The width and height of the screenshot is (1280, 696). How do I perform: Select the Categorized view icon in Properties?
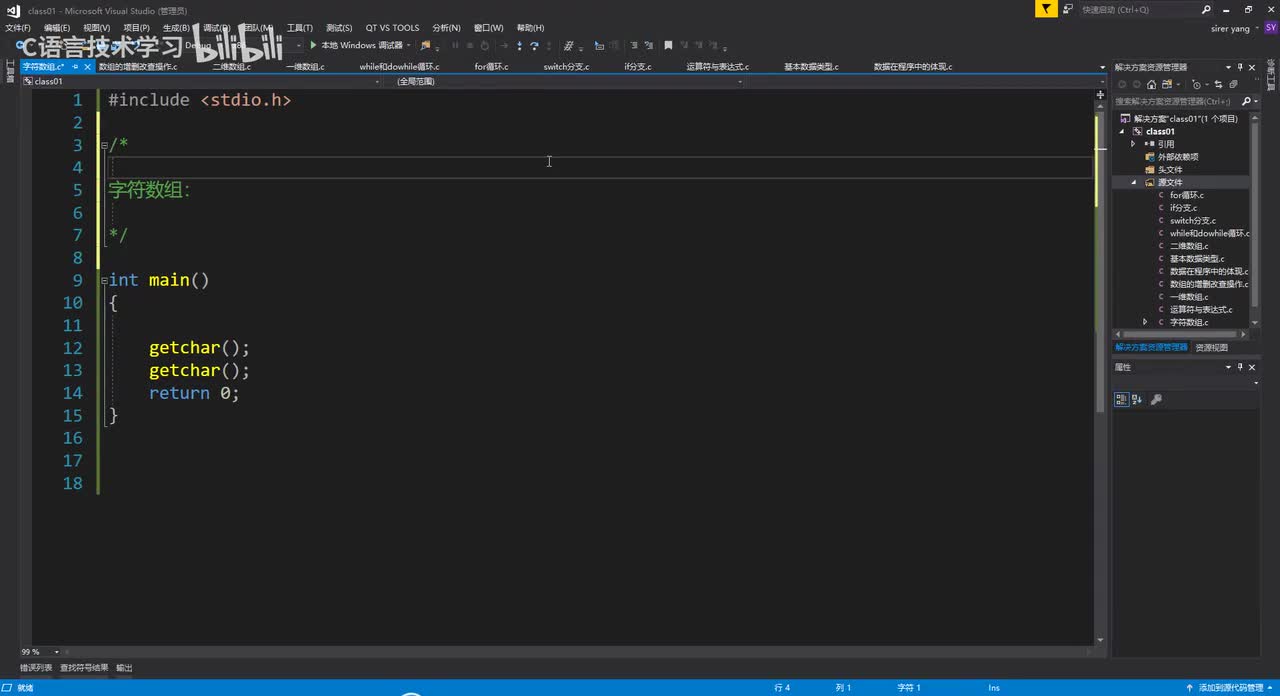[1122, 399]
